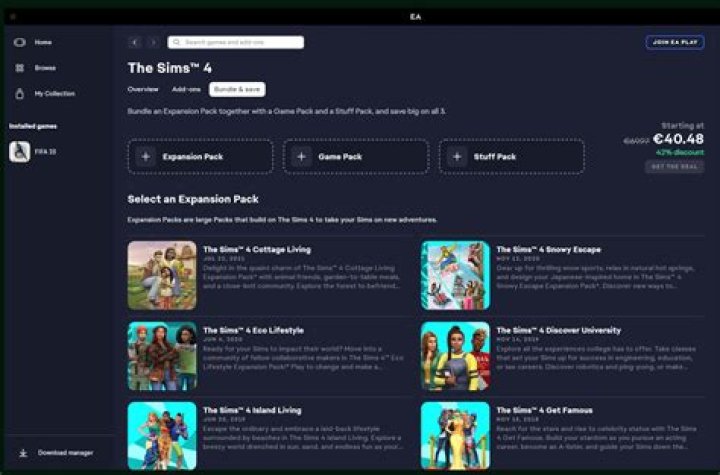
Task: Open the Home sidebar icon
Action: [x=19, y=42]
